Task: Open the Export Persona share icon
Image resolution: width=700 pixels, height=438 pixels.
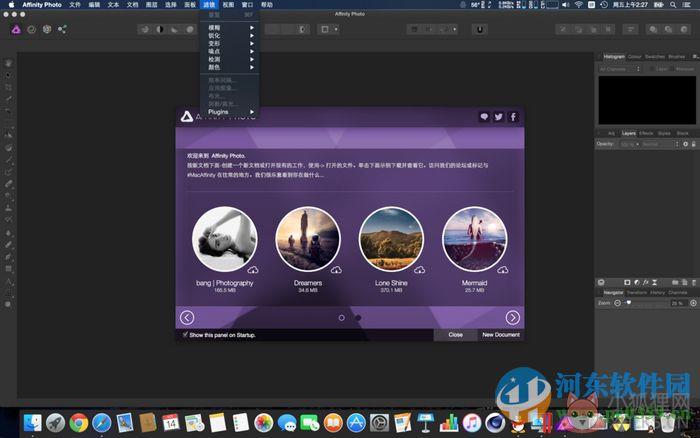Action: point(62,29)
